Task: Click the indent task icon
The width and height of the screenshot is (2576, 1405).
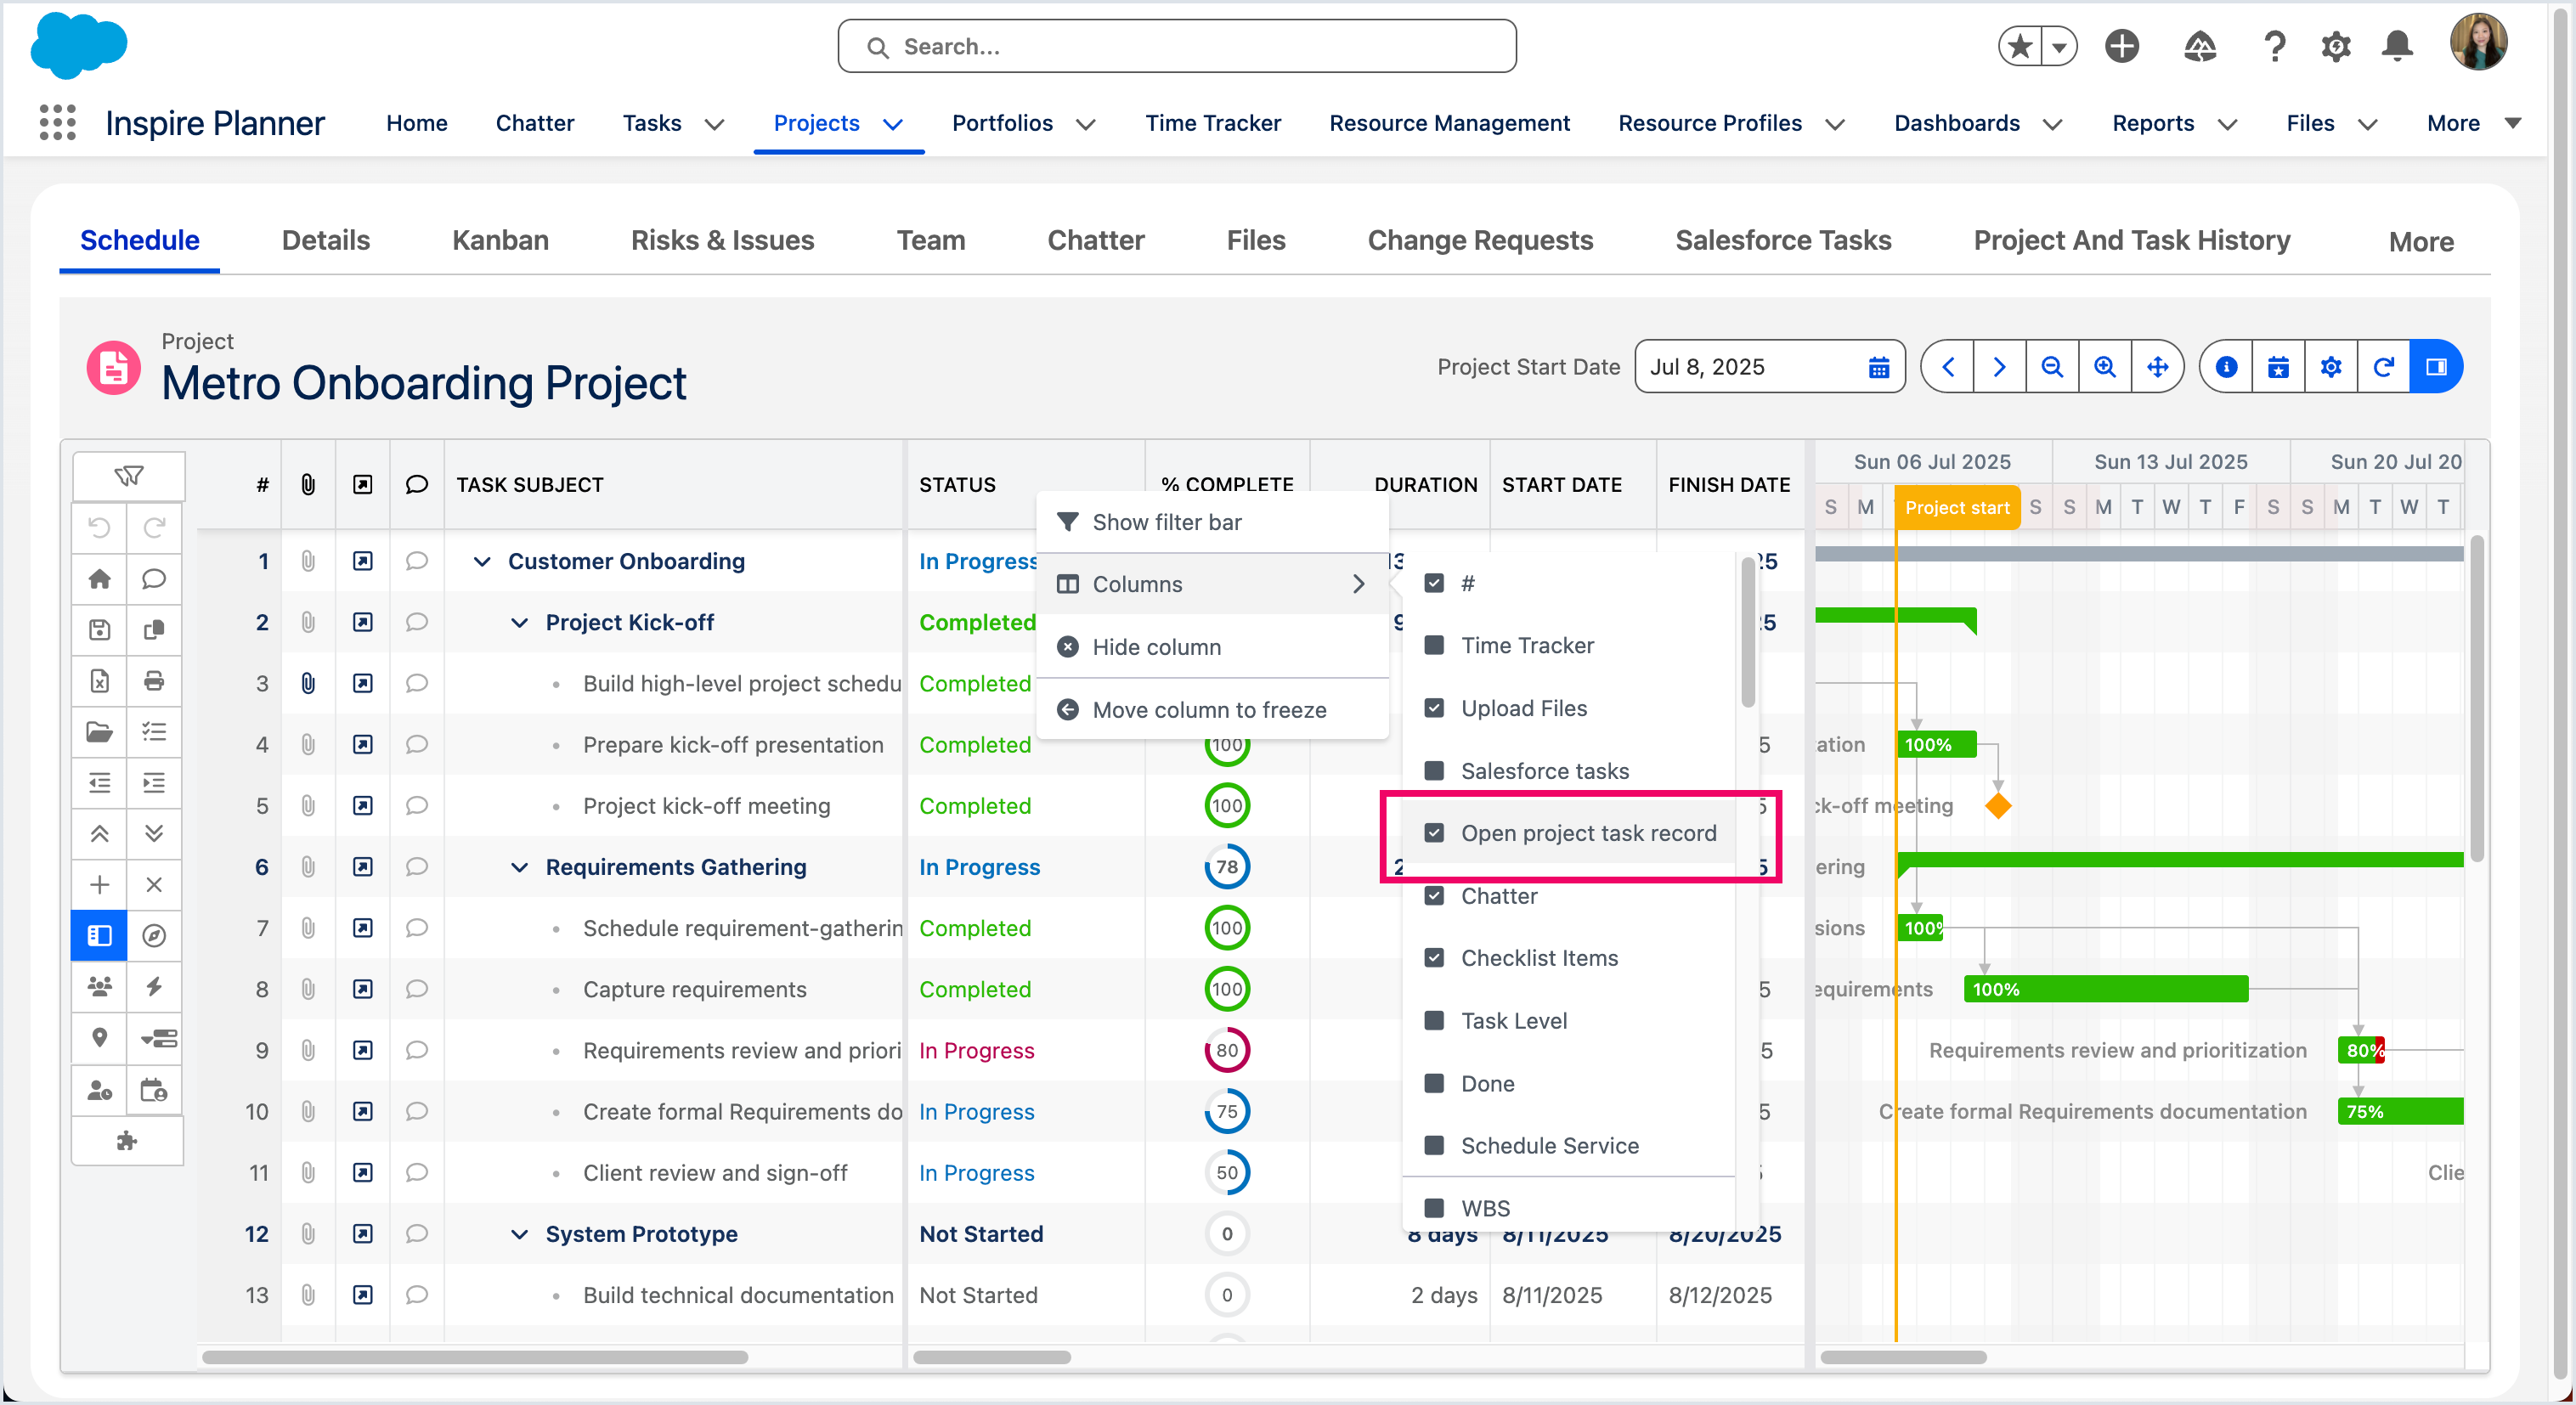Action: [154, 783]
